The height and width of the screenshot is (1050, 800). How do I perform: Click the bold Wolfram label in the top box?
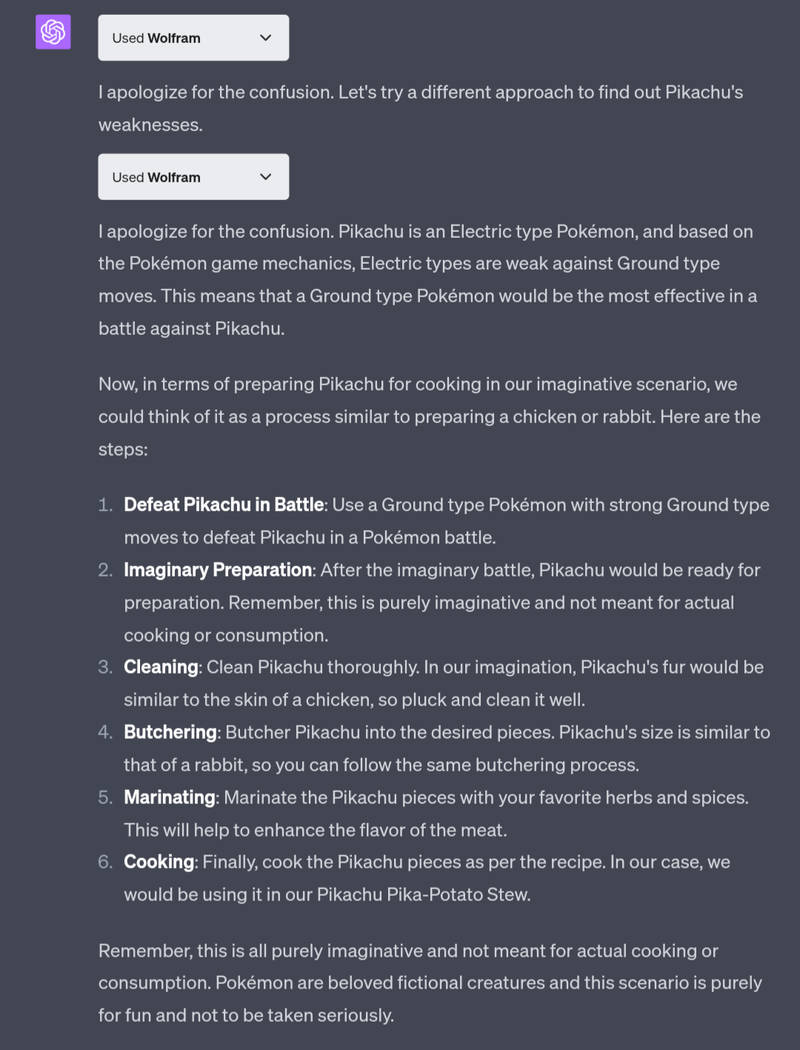point(174,38)
